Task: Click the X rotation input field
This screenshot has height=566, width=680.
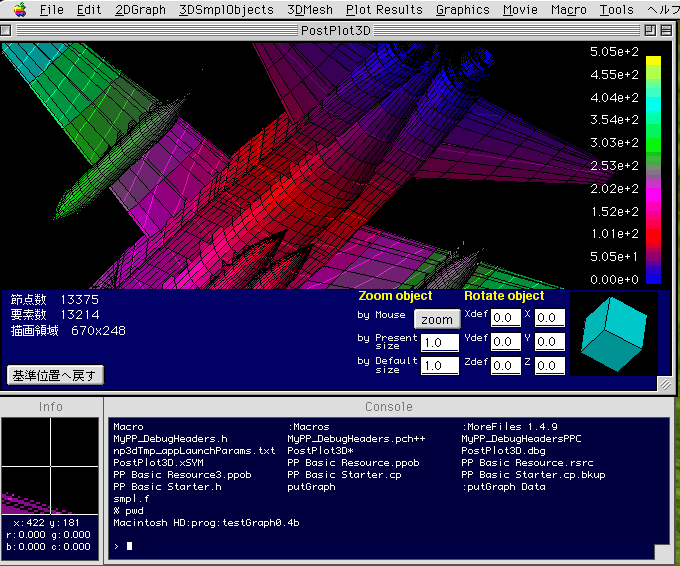Action: click(x=549, y=318)
